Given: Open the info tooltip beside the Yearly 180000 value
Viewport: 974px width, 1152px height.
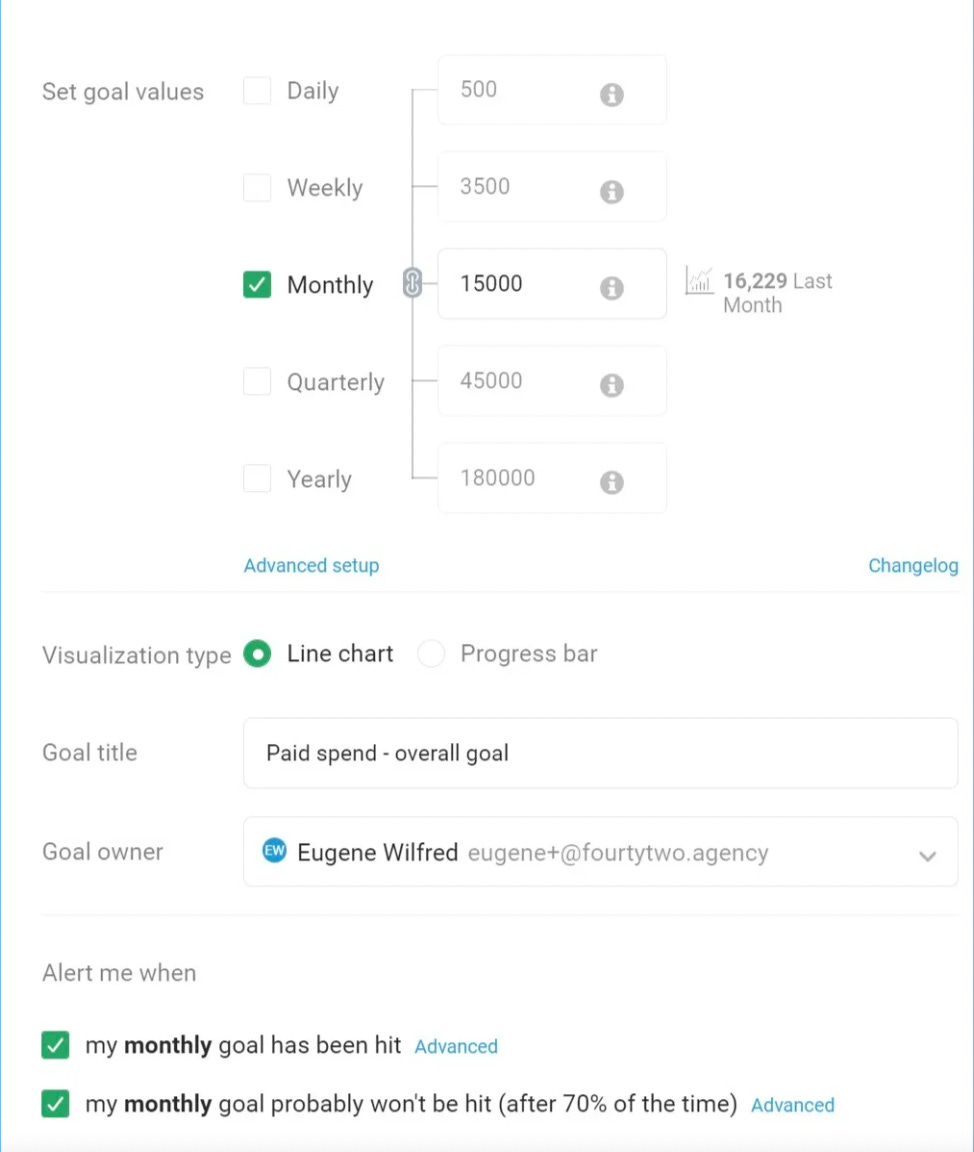Looking at the screenshot, I should coord(611,483).
